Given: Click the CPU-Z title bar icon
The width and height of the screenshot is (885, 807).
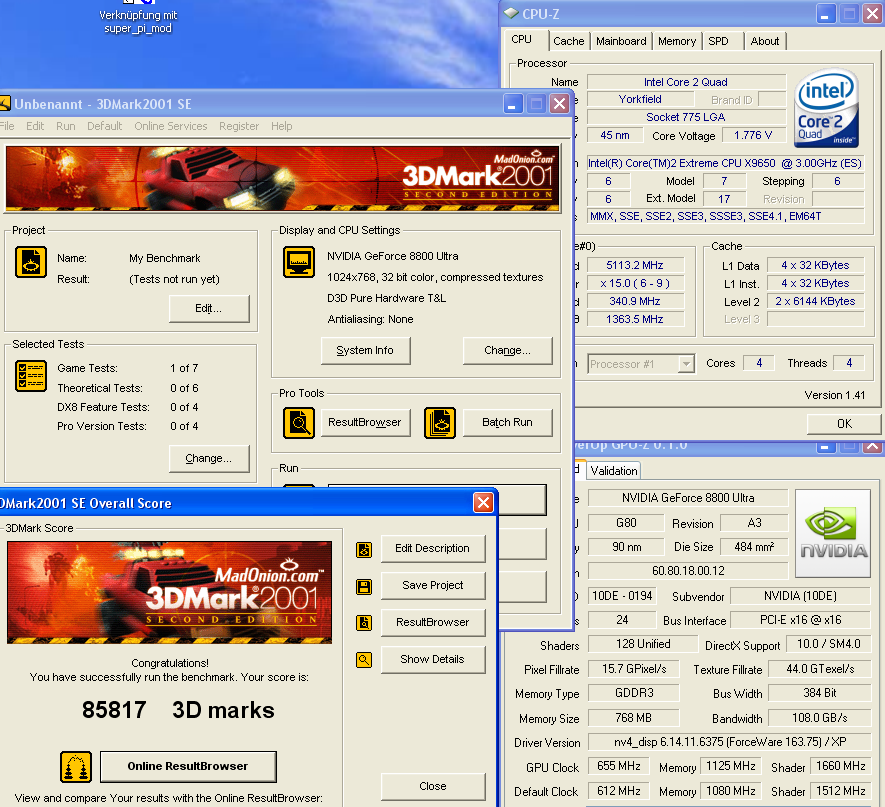Looking at the screenshot, I should [x=511, y=14].
